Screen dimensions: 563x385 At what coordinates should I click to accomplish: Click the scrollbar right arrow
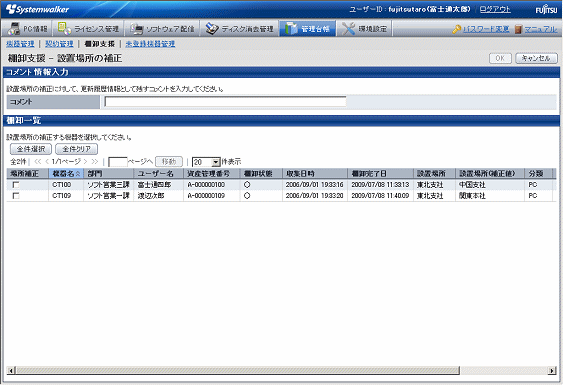click(x=552, y=370)
